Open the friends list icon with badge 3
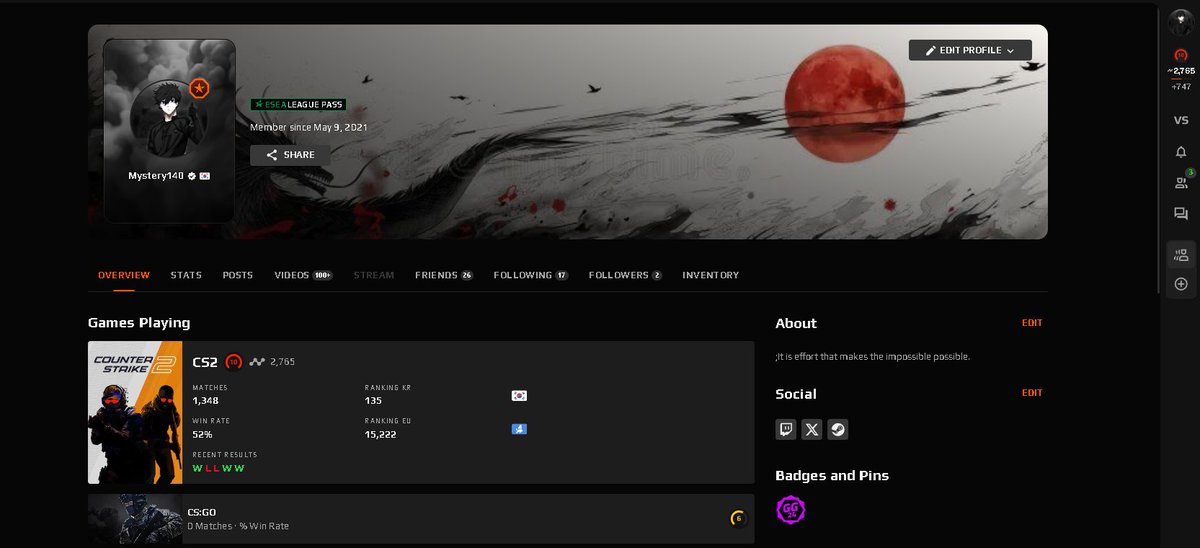The image size is (1200, 548). [1181, 183]
